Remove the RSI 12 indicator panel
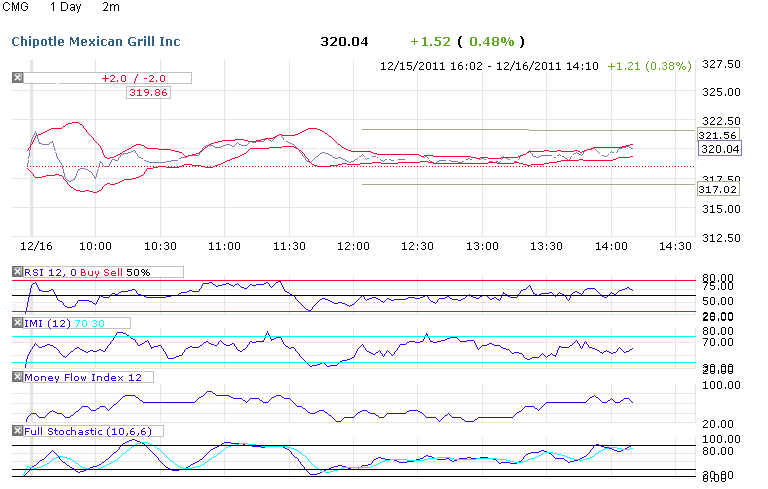768x489 pixels. 18,271
